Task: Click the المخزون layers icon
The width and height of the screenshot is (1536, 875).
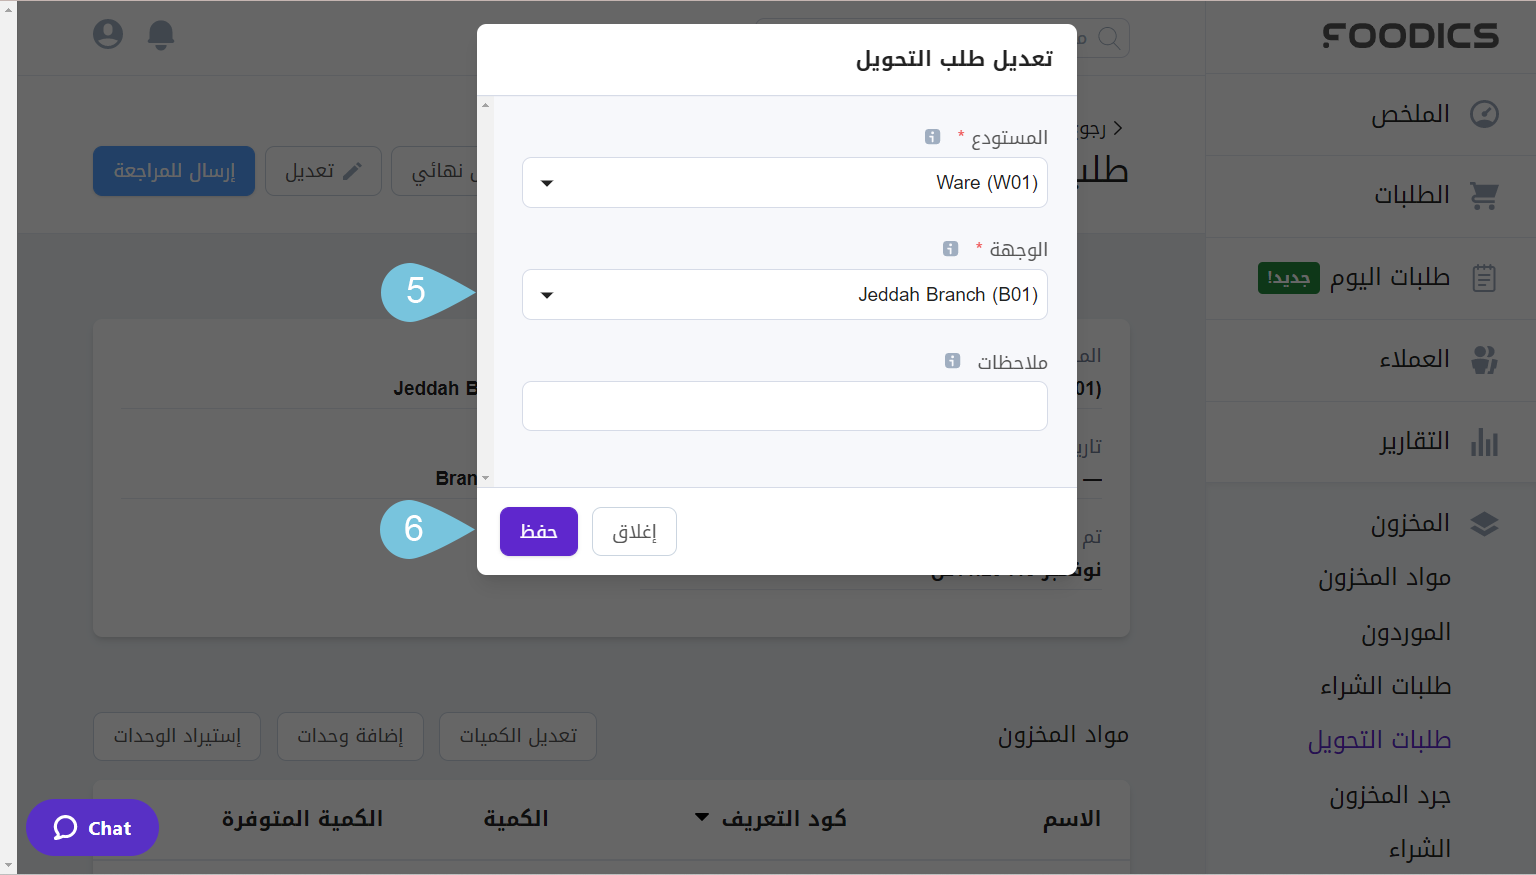Action: pos(1484,523)
